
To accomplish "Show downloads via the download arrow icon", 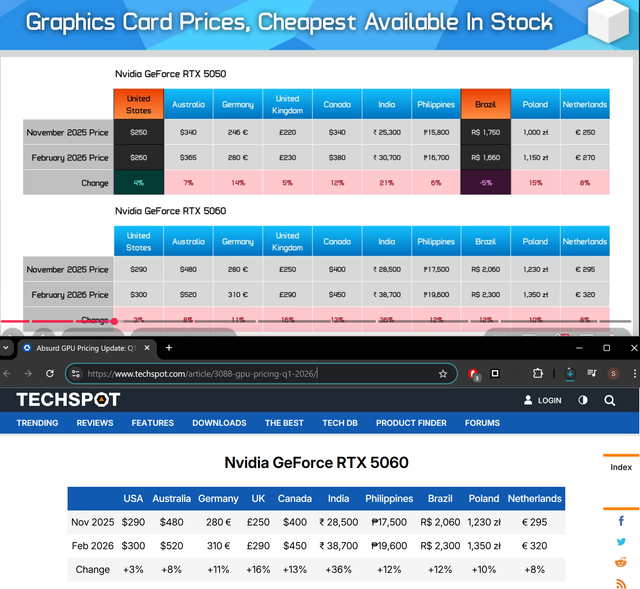I will pos(570,373).
